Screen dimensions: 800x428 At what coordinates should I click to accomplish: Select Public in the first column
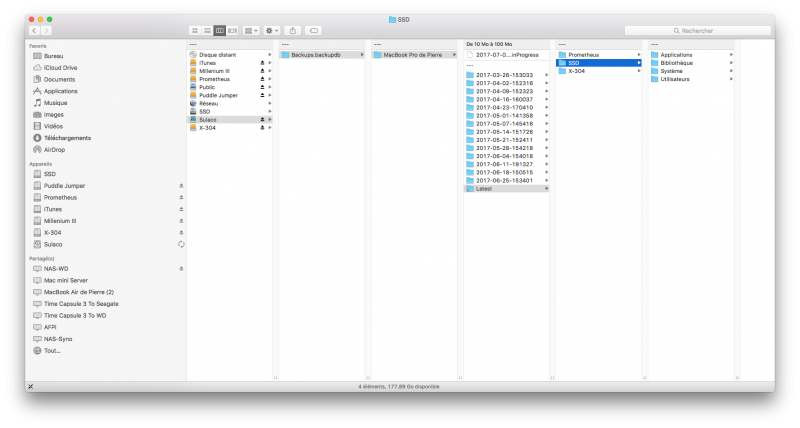click(x=231, y=87)
